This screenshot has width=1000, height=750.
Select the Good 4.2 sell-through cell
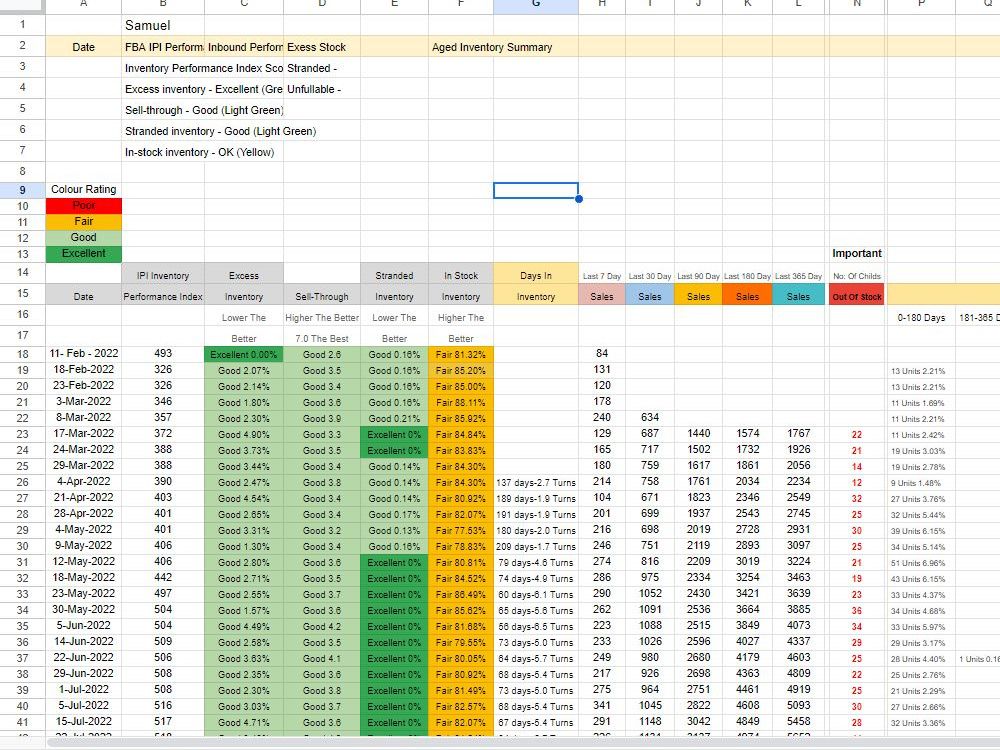[322, 626]
